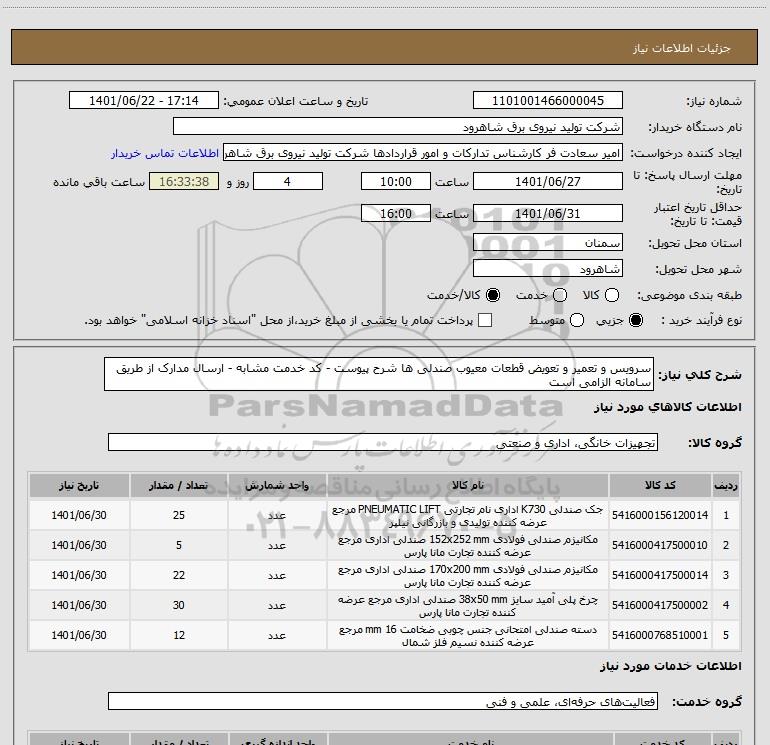Click item code 5416000156120014

[660, 515]
